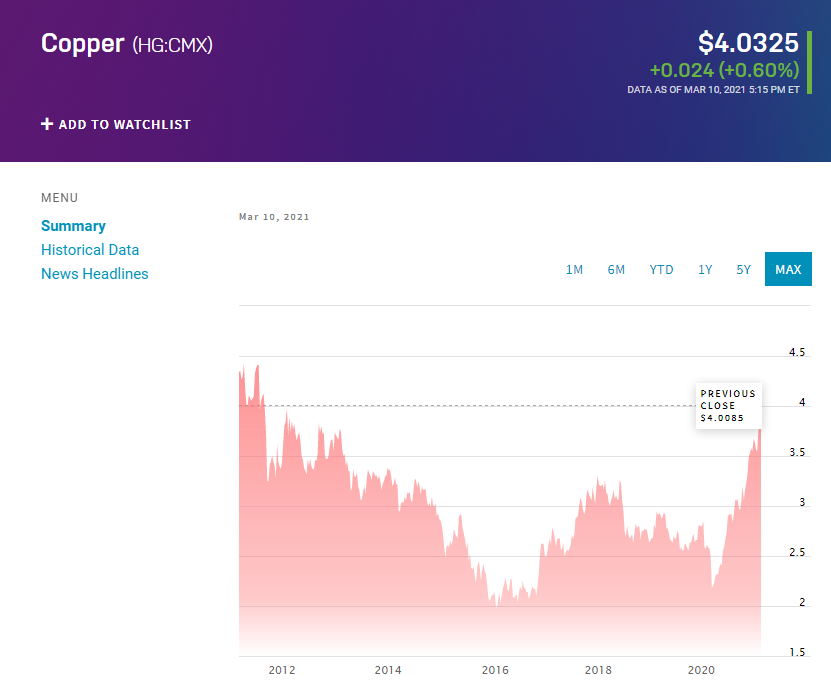Screen dimensions: 831x689
Task: Click the chart's 2016 price low point
Action: (x=496, y=605)
